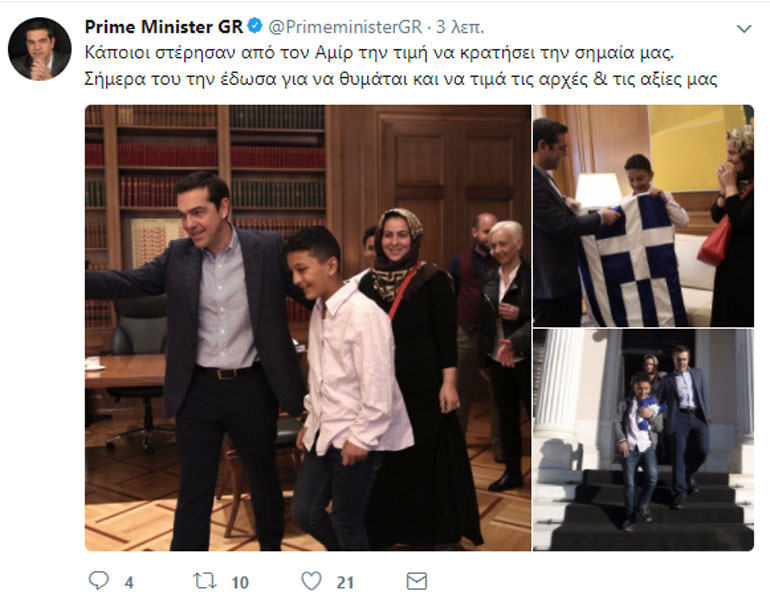This screenshot has width=770, height=603.
Task: Click the reply speech bubble icon
Action: click(99, 580)
